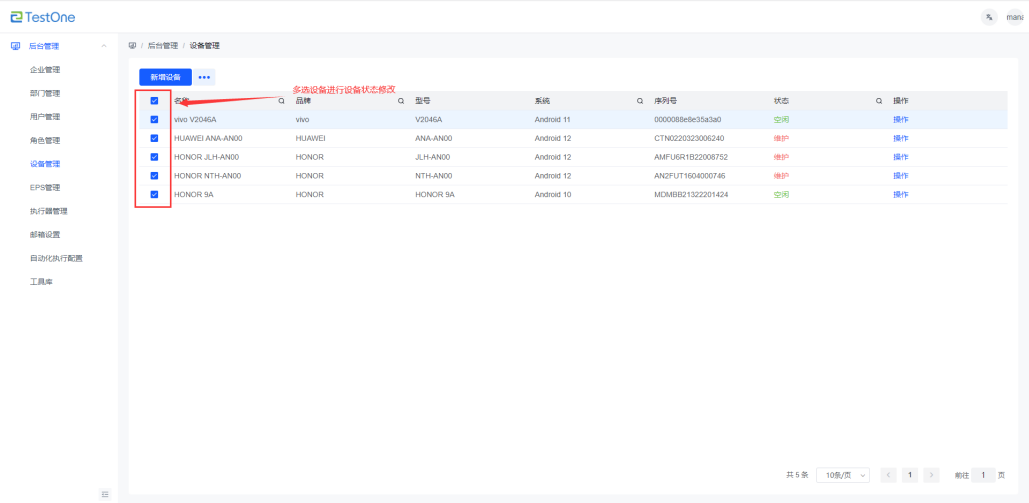The image size is (1029, 503).
Task: Click the home monitor icon in breadcrumb
Action: (x=133, y=46)
